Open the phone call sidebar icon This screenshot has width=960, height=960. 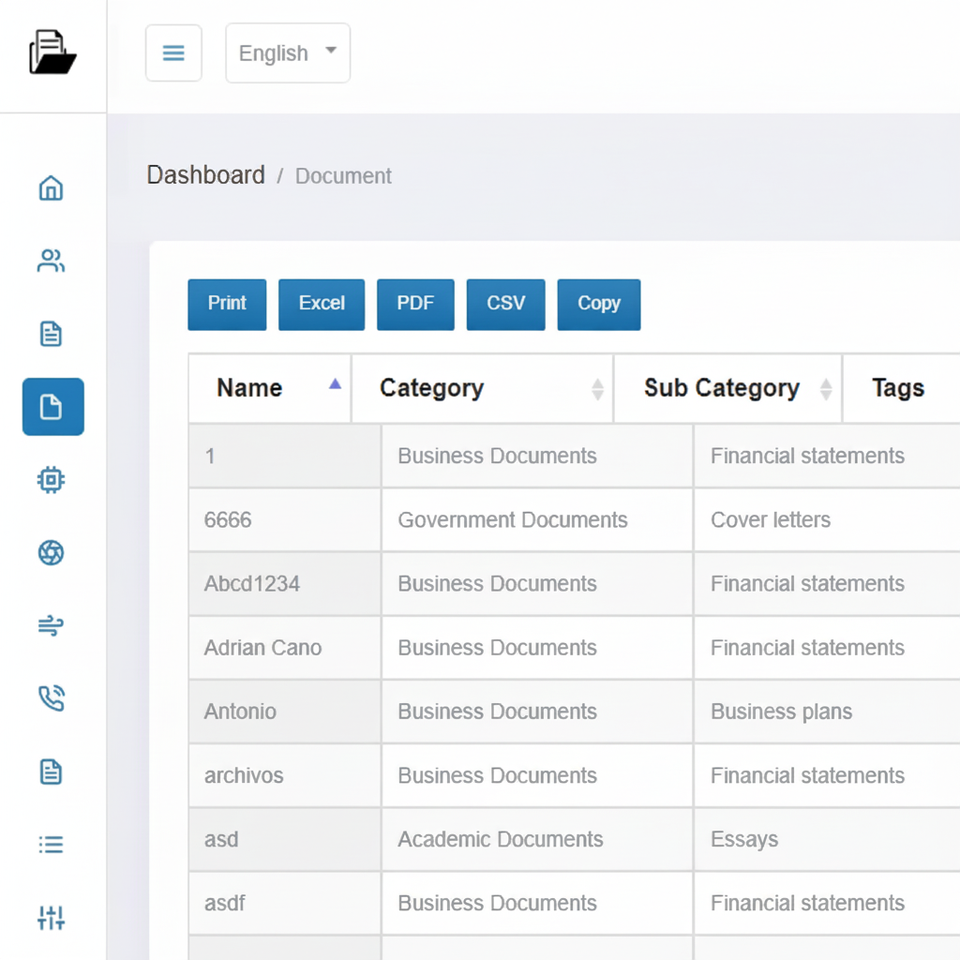point(51,699)
